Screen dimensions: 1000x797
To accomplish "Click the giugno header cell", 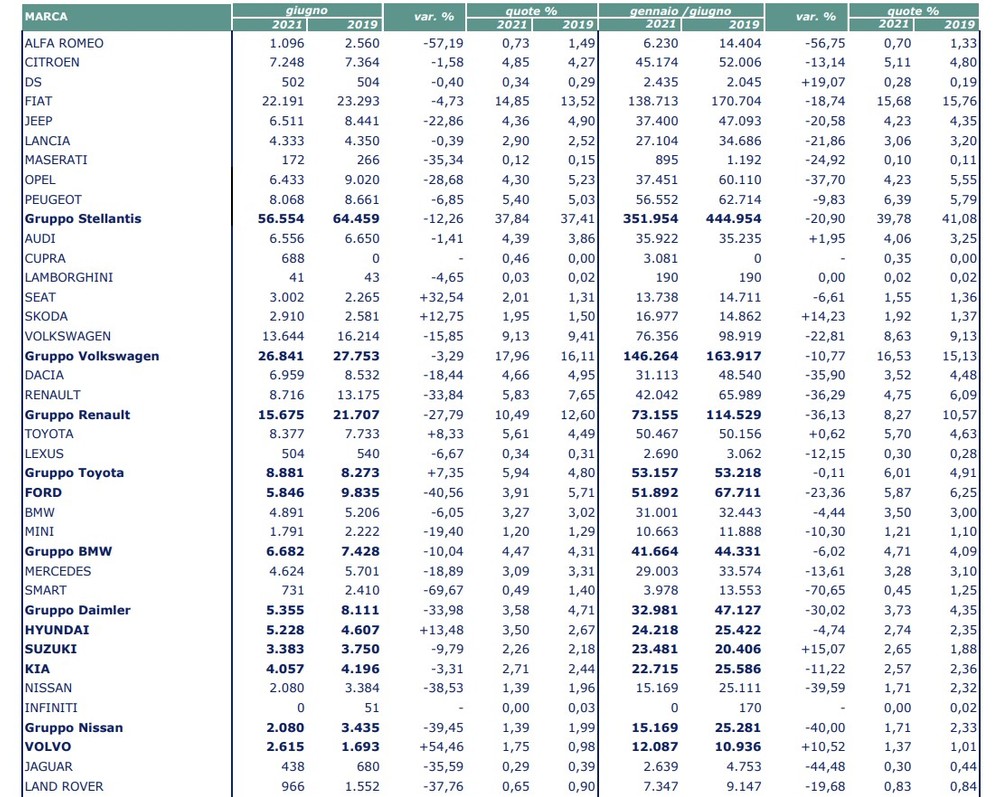I will pyautogui.click(x=307, y=11).
